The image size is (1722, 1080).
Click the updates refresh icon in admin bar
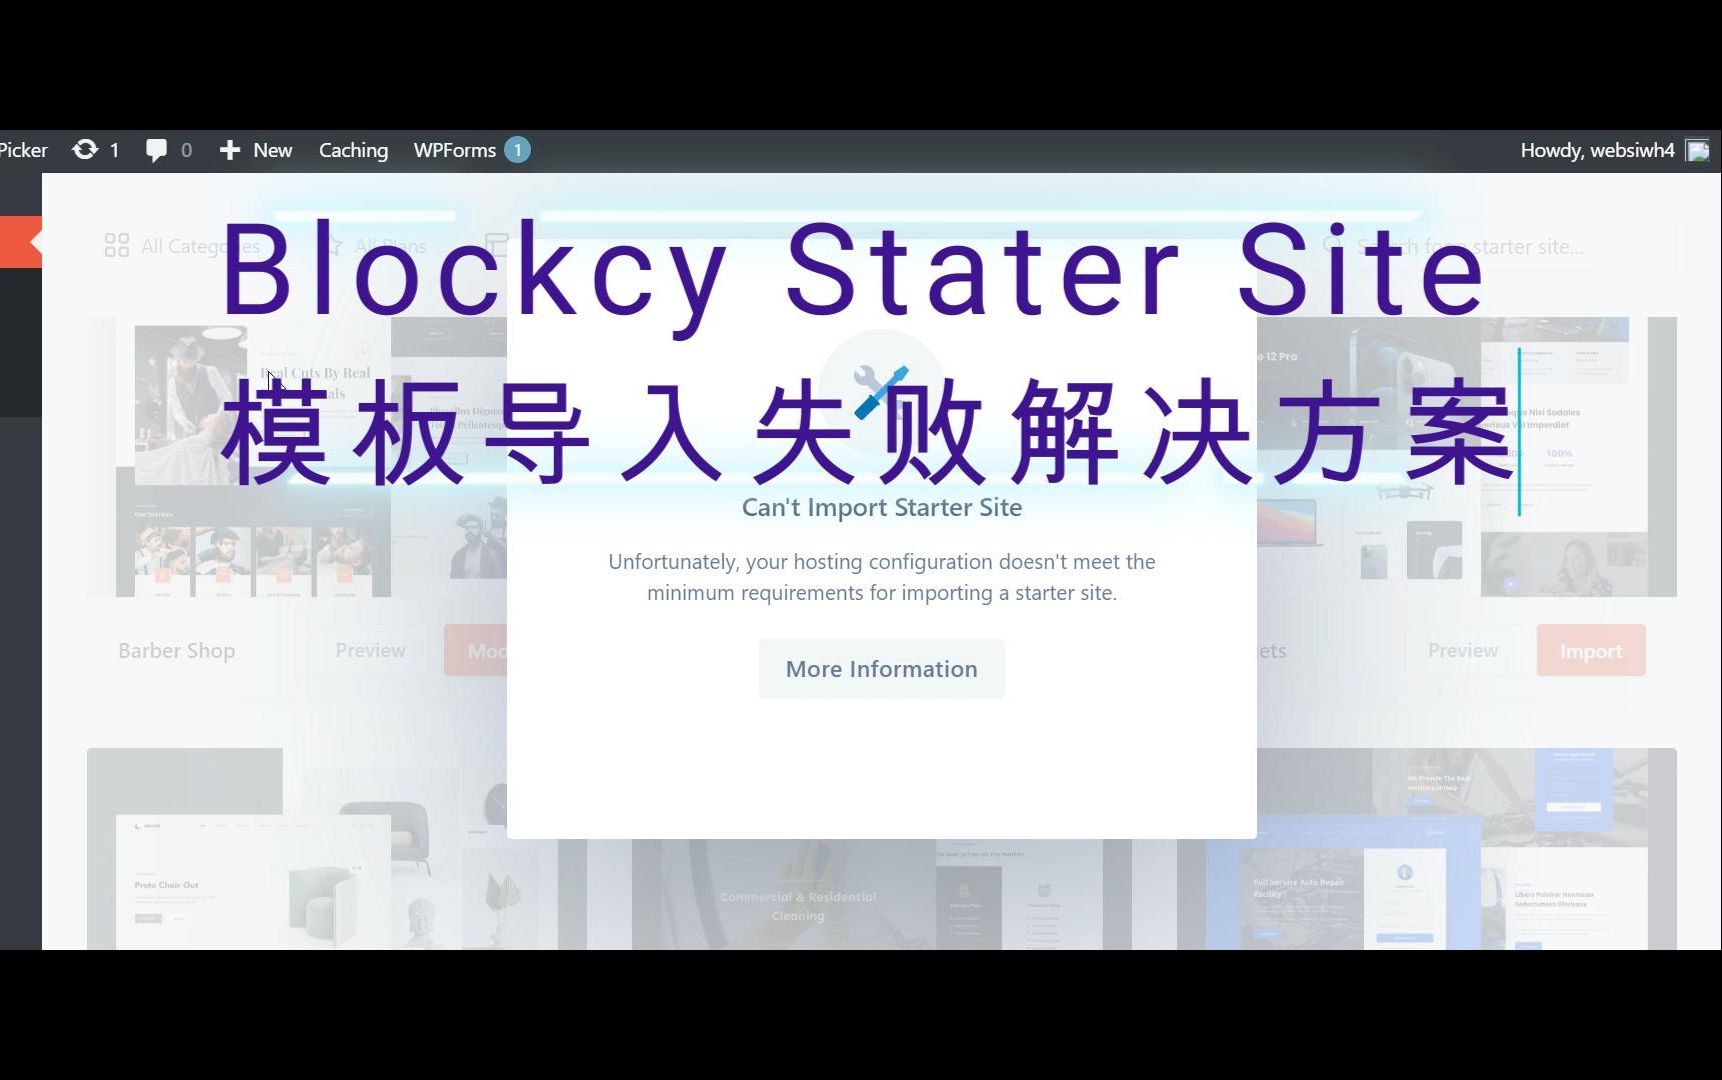85,150
